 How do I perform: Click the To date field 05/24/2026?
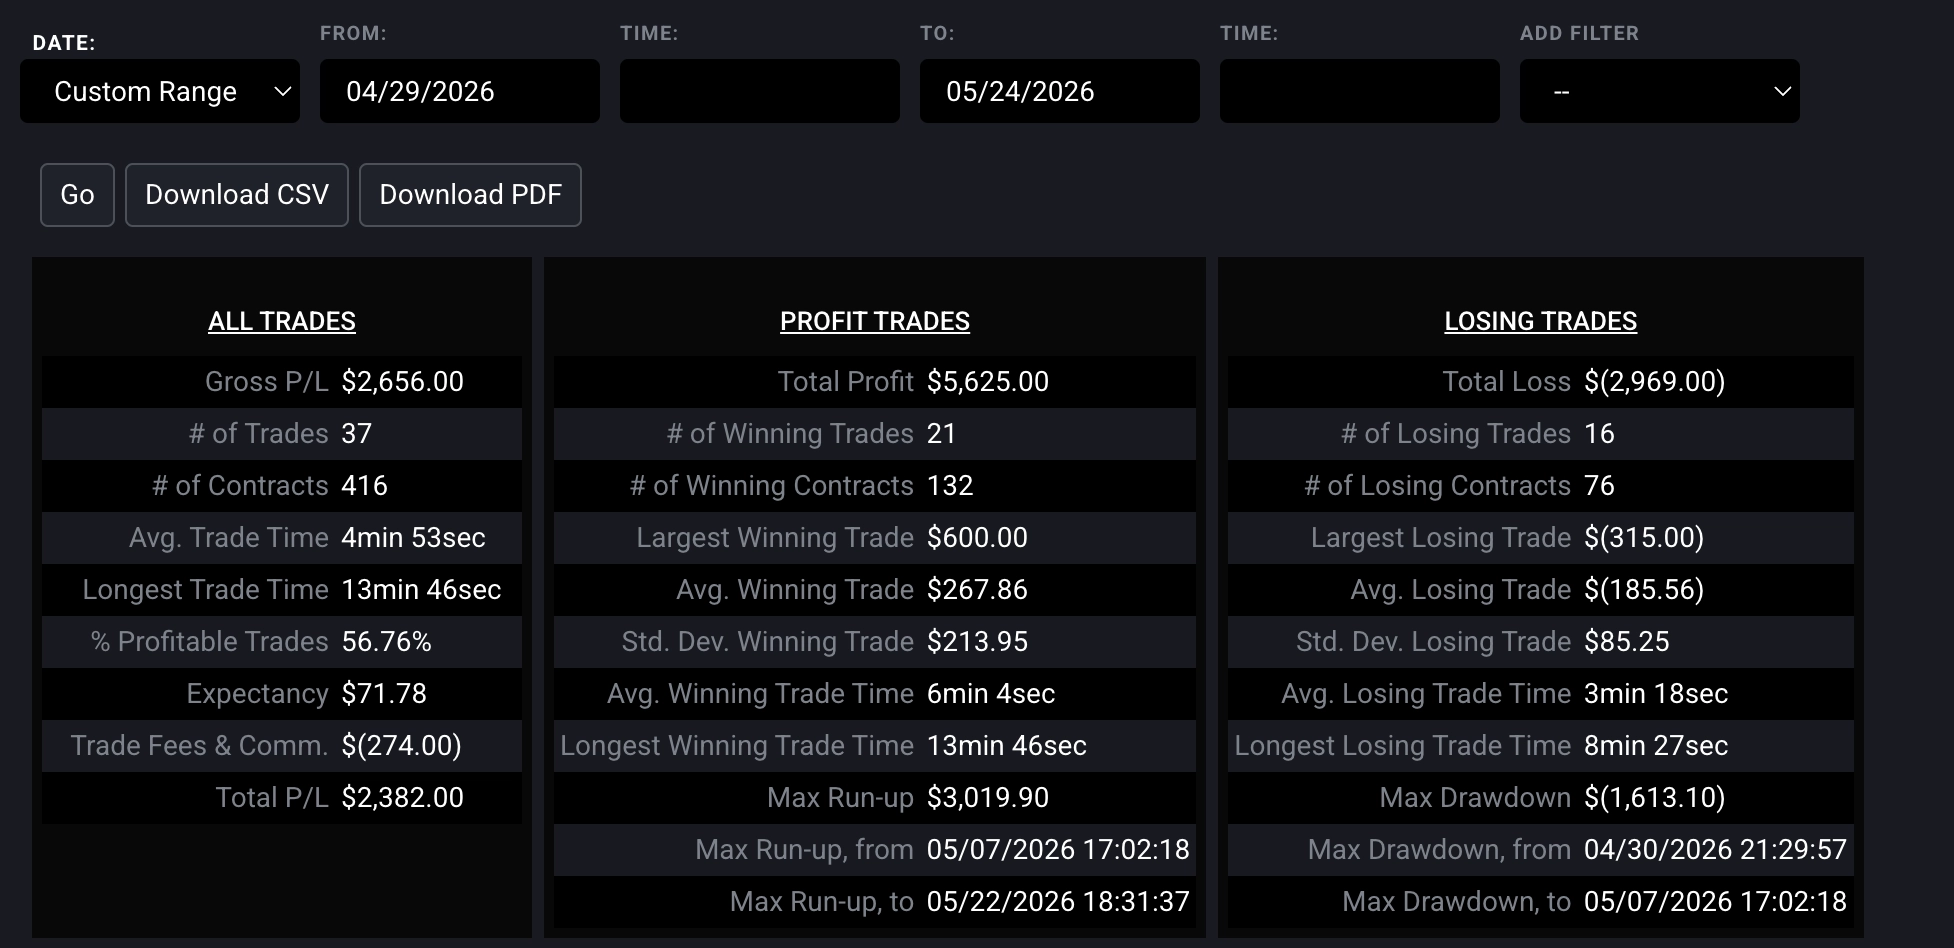[x=1060, y=91]
